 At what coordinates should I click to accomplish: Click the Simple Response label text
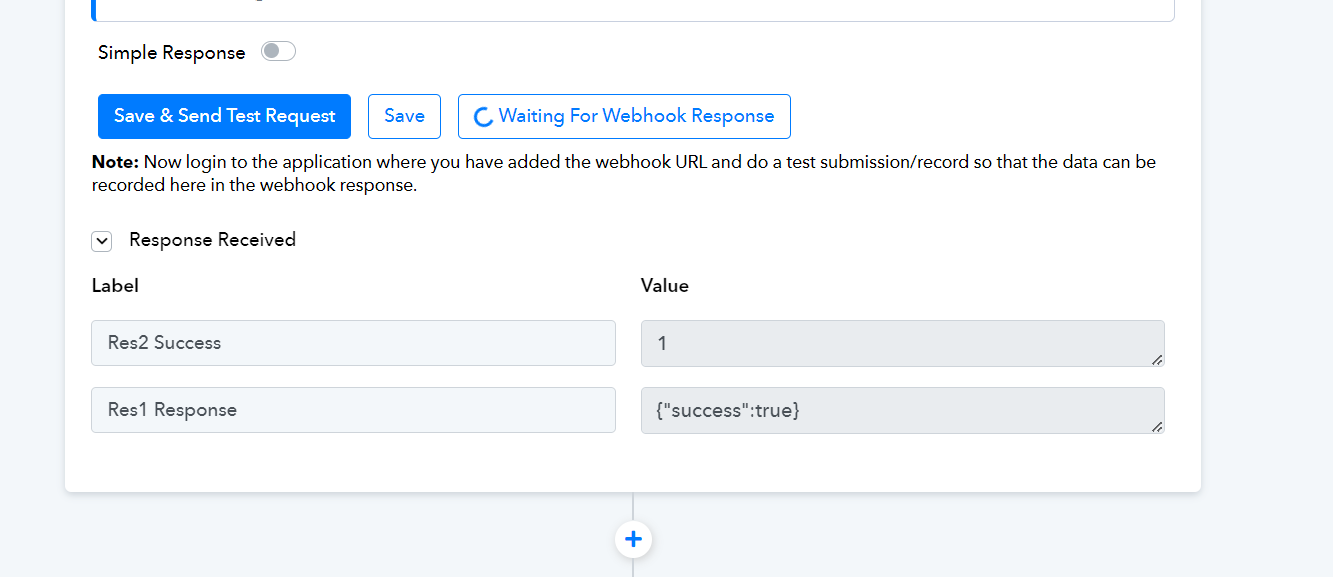click(171, 53)
